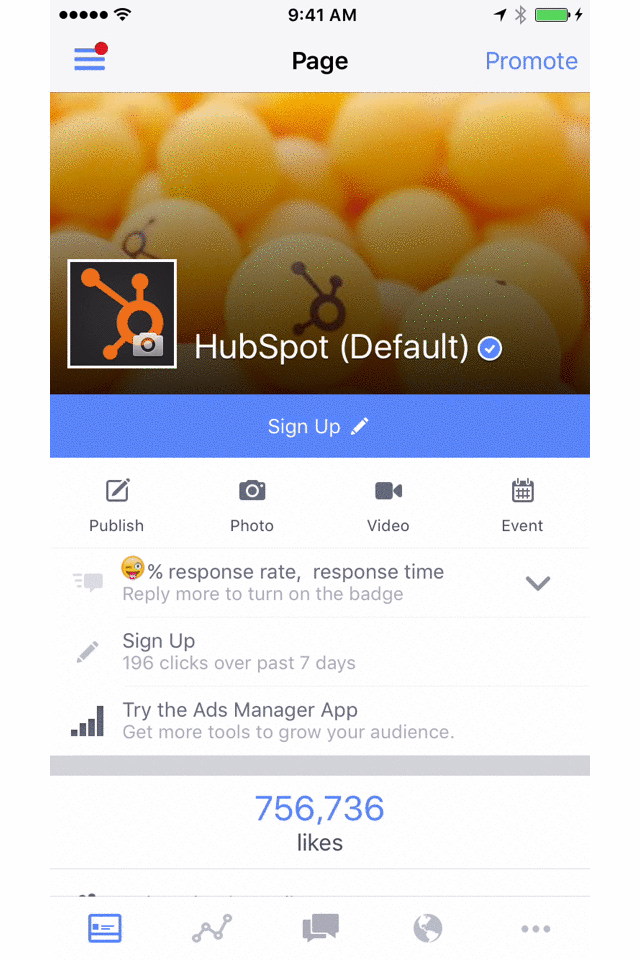This screenshot has width=640, height=960.
Task: Edit Sign Up button with pencil icon
Action: click(360, 426)
